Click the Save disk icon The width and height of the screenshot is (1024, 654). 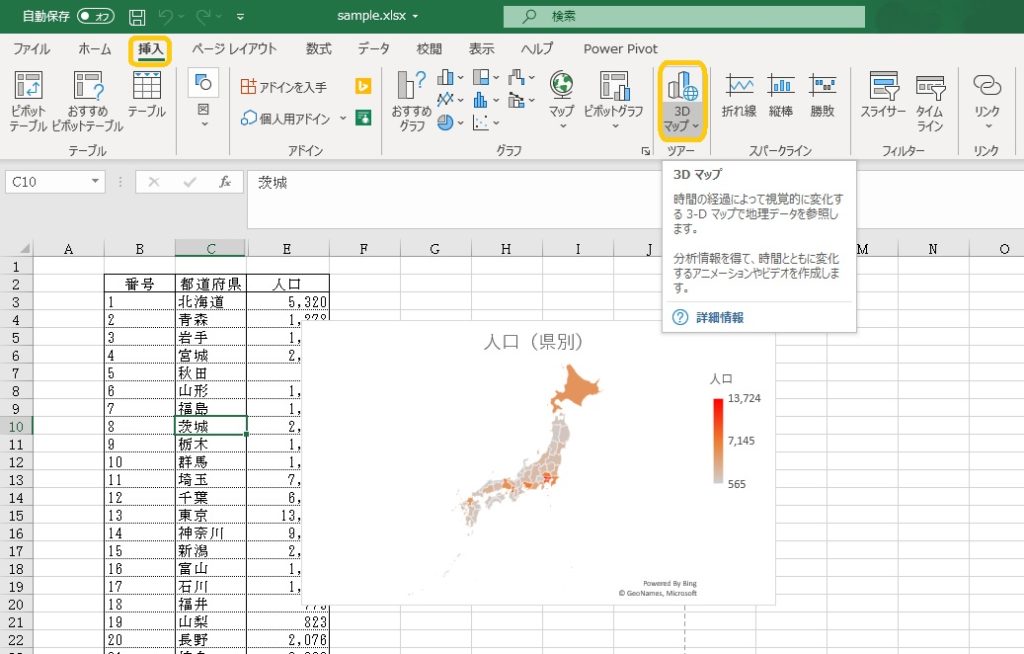coord(137,17)
